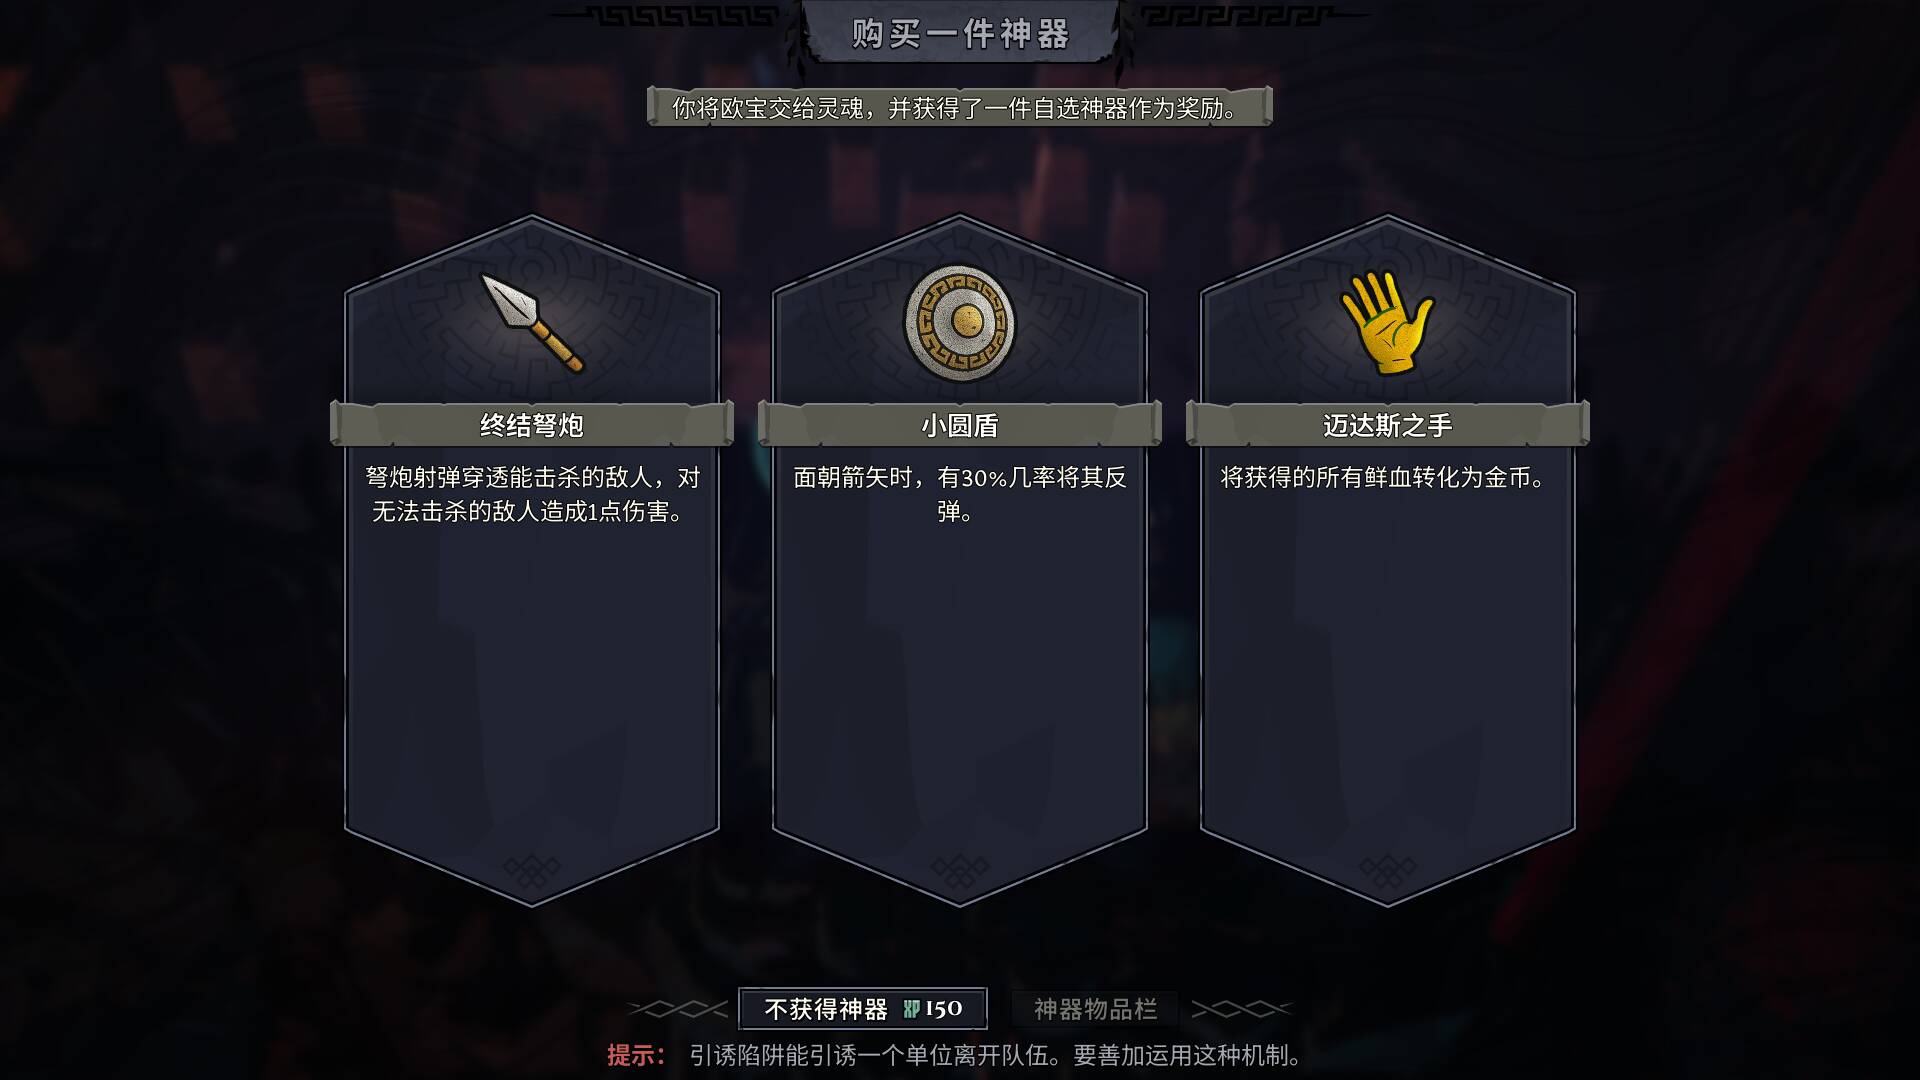Select the 终结弩炮 title banner
This screenshot has height=1080, width=1920.
coord(532,425)
